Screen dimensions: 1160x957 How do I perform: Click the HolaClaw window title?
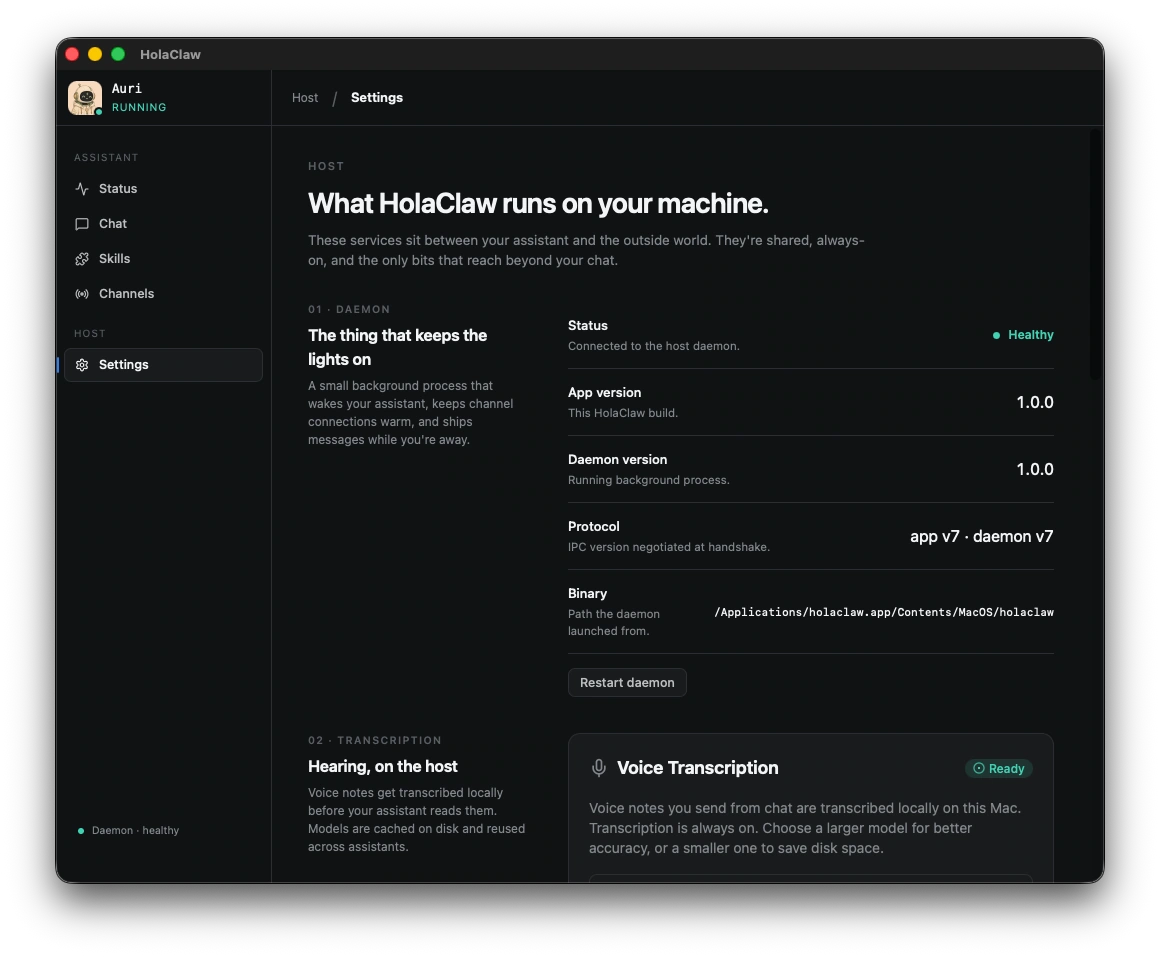coord(170,54)
